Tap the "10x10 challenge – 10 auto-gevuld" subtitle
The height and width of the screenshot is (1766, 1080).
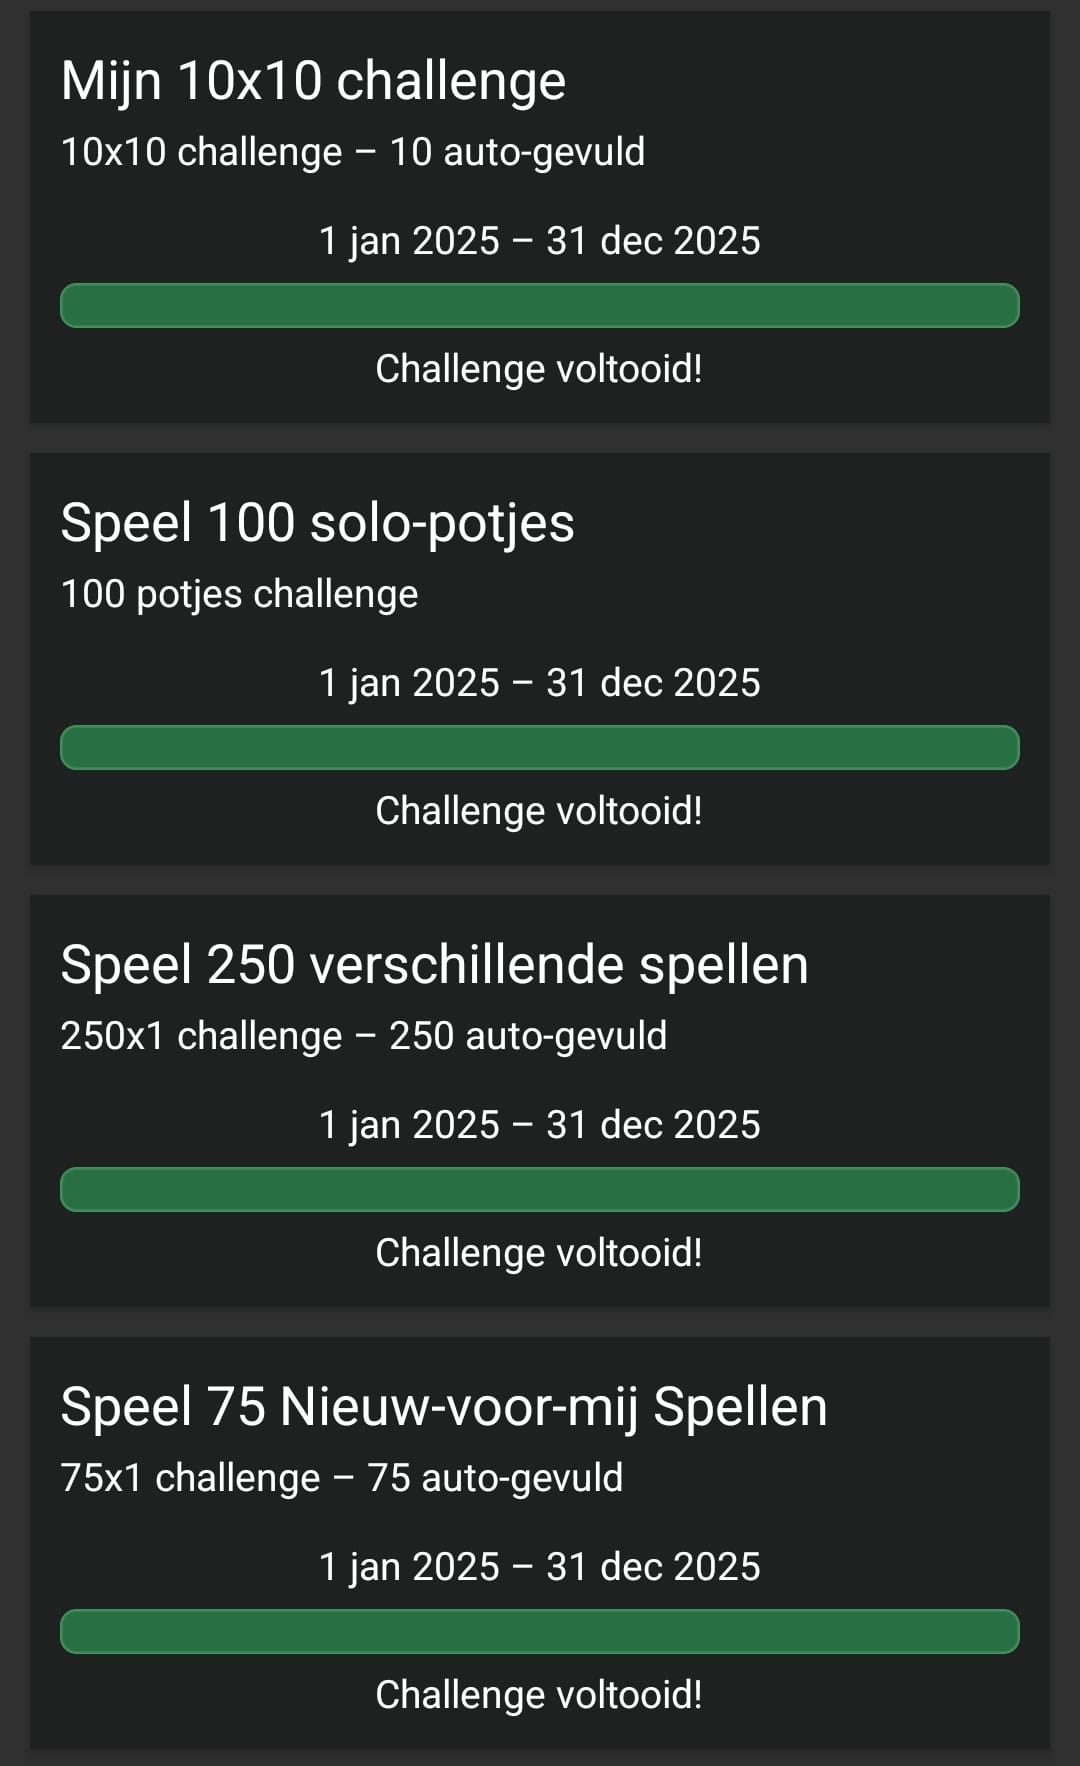(352, 152)
